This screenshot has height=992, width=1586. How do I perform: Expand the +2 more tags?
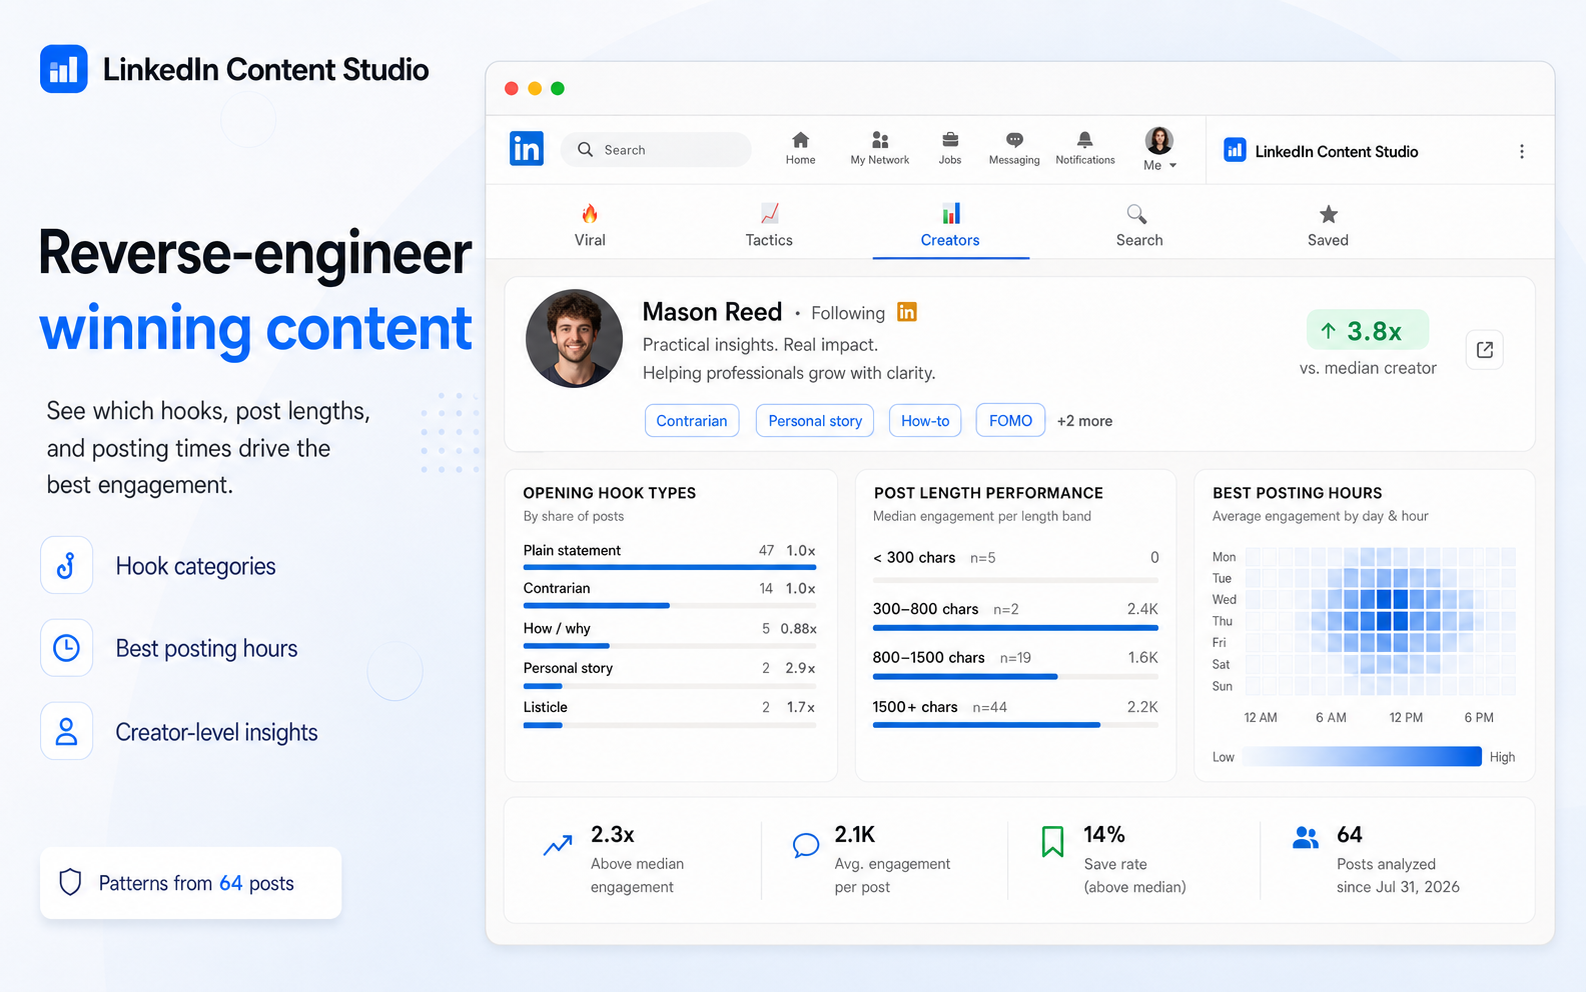tap(1085, 421)
